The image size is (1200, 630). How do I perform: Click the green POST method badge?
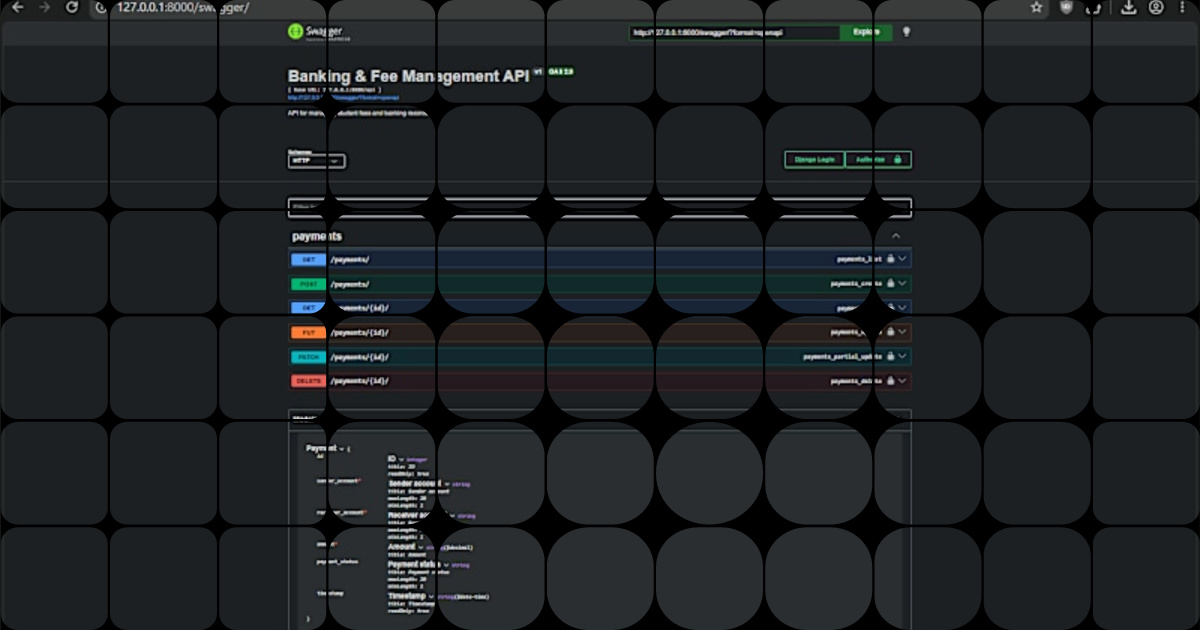pyautogui.click(x=308, y=284)
